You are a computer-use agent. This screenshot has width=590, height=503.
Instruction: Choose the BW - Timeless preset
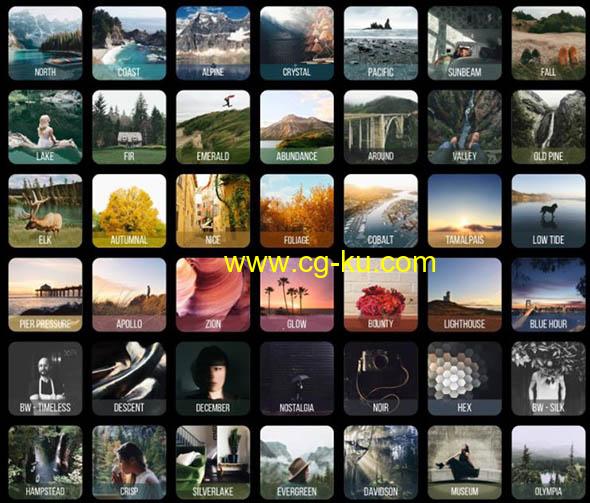click(x=45, y=378)
